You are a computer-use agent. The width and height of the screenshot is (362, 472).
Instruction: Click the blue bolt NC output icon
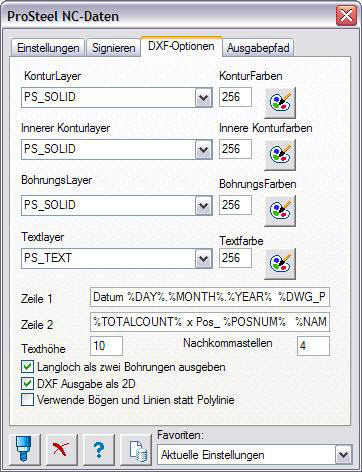(x=25, y=449)
